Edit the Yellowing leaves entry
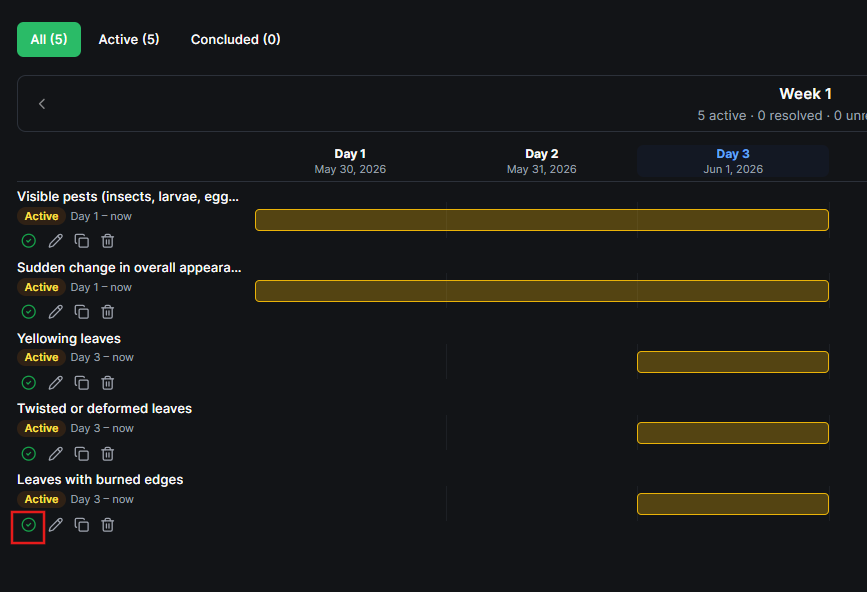 [55, 383]
